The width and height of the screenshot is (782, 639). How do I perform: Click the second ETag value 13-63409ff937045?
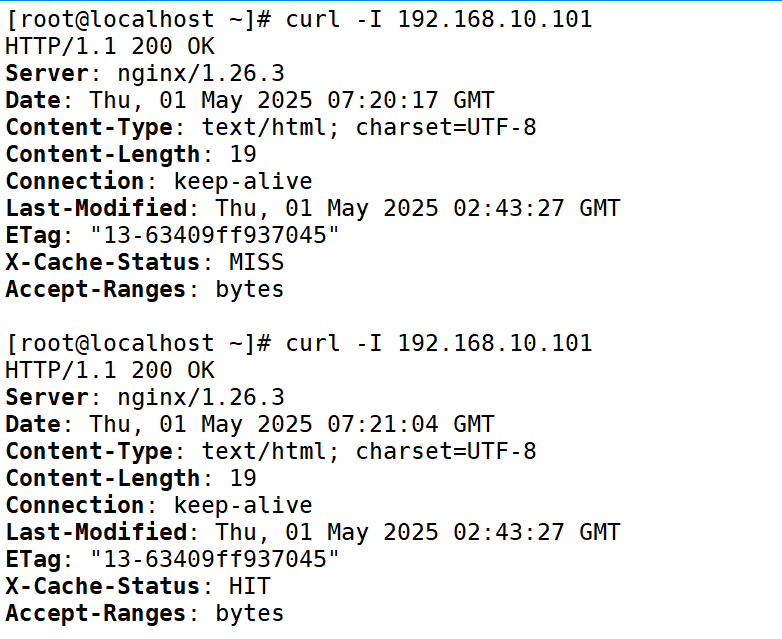214,559
